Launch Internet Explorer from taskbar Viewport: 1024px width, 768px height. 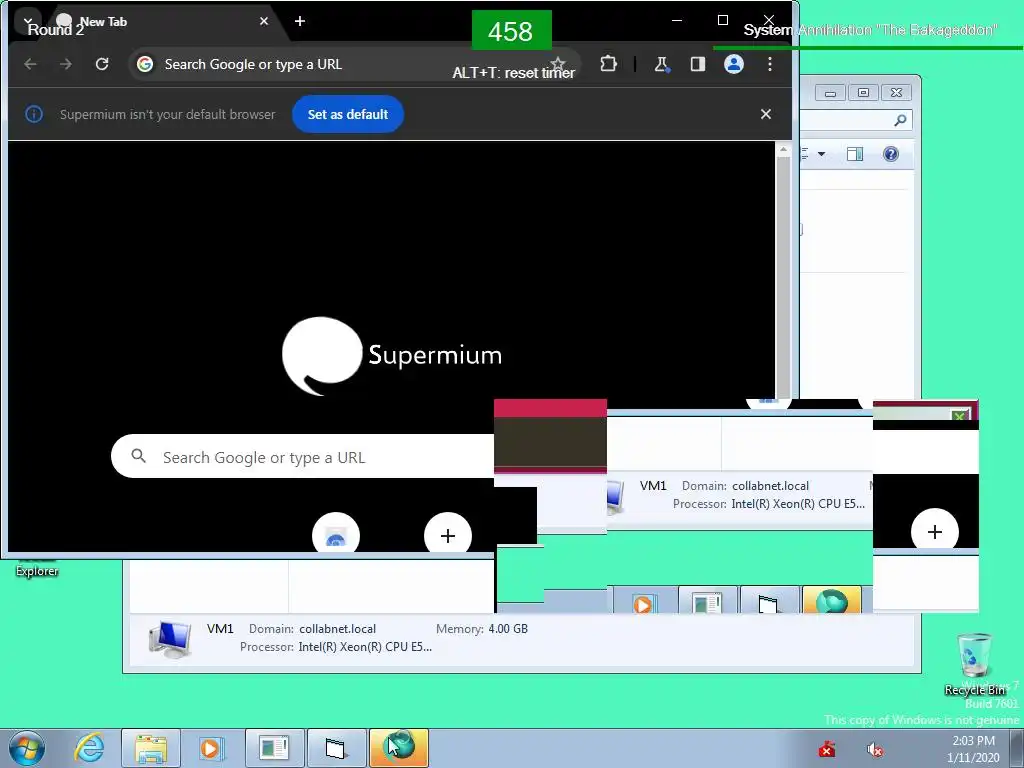pos(89,748)
